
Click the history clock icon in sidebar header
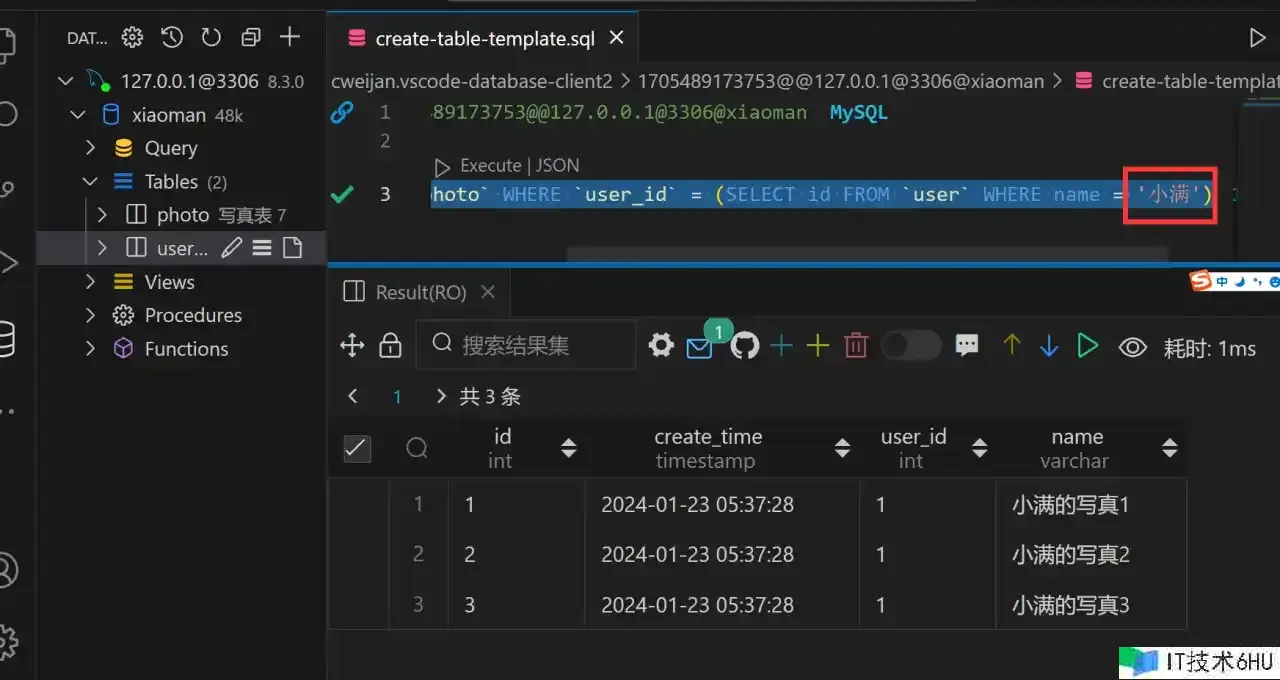(x=172, y=38)
